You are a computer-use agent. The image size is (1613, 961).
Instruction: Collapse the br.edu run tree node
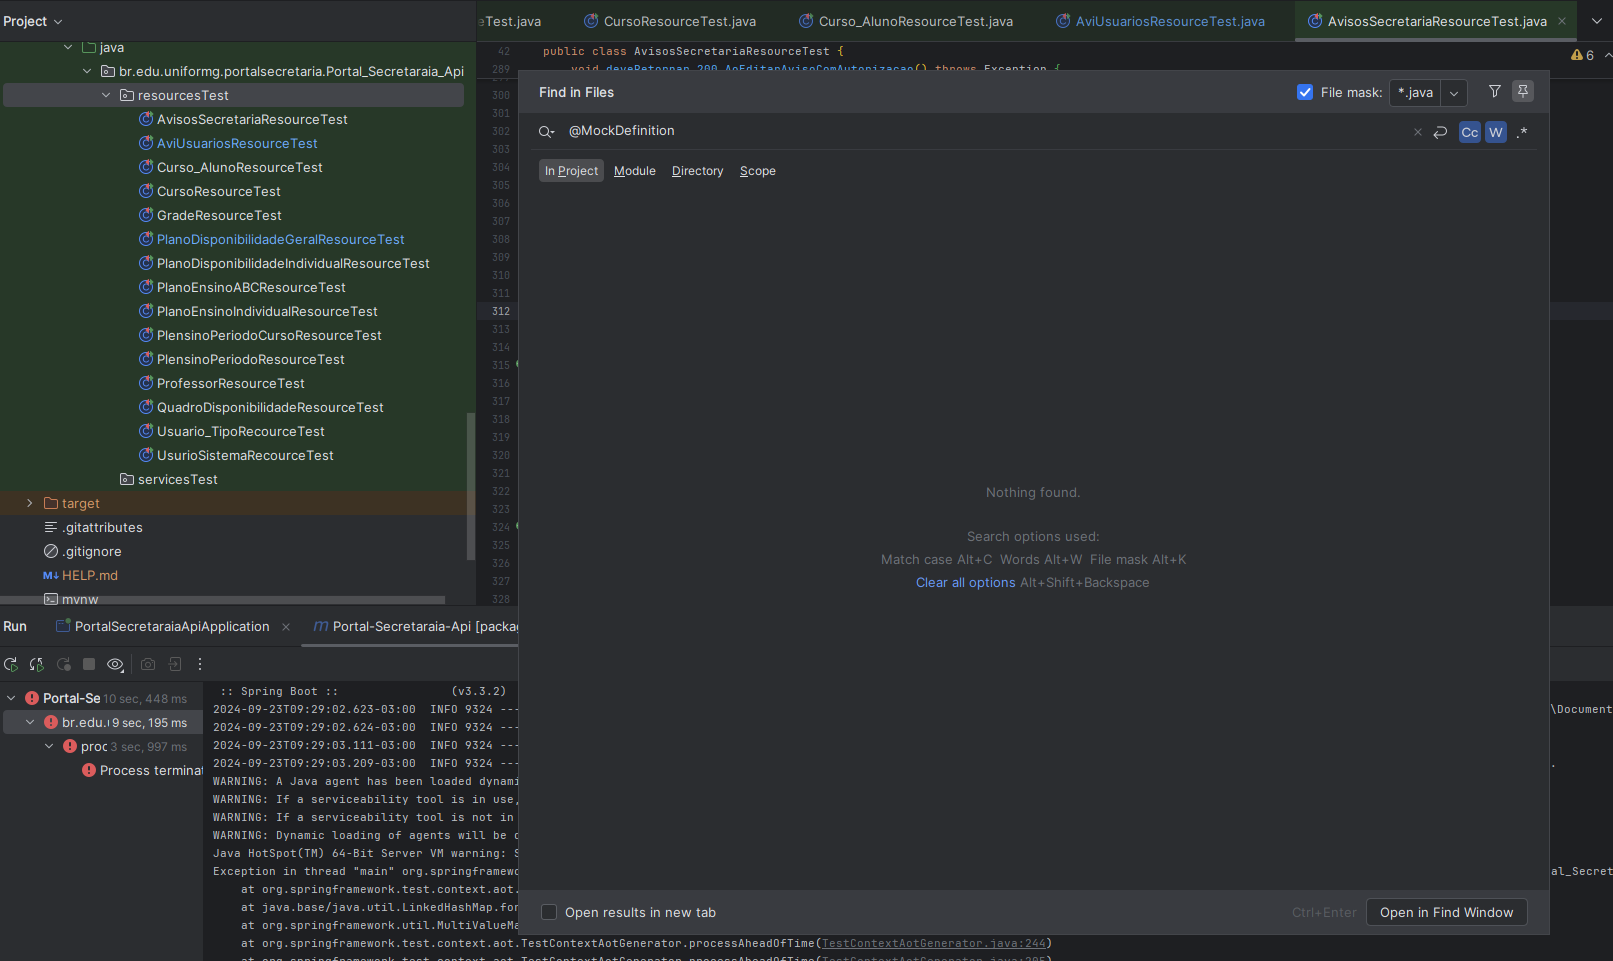[x=30, y=722]
